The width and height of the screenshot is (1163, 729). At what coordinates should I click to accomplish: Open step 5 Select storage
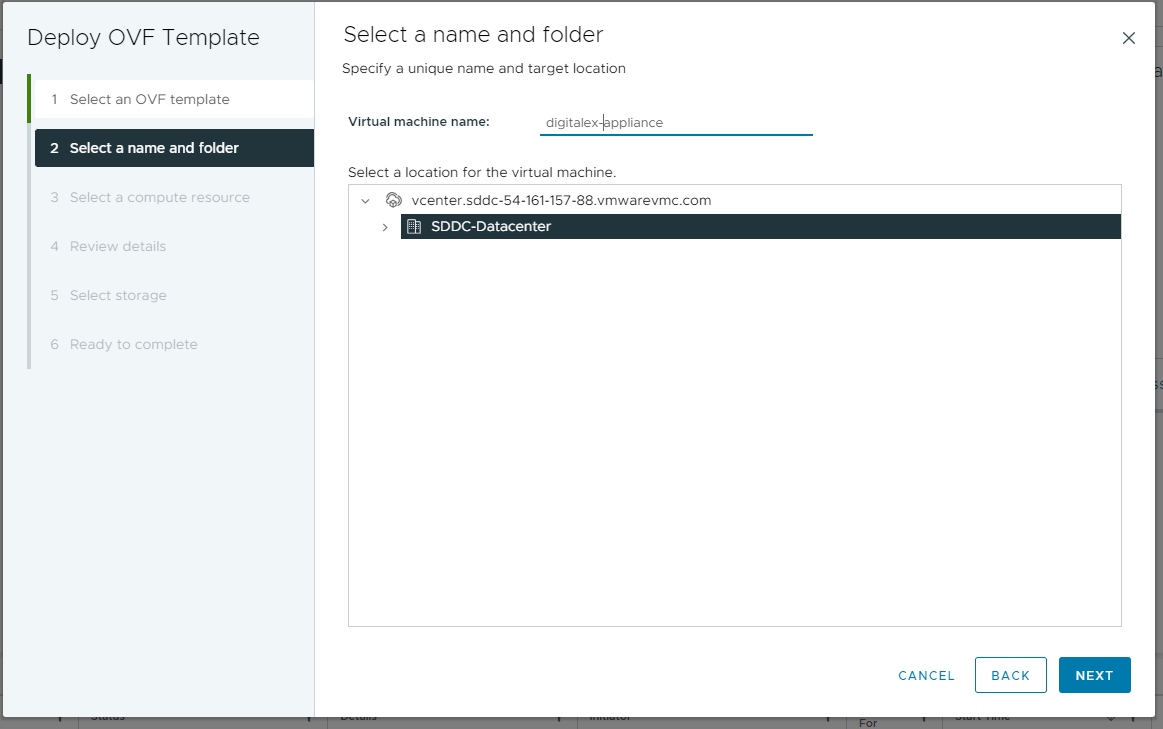[x=118, y=295]
